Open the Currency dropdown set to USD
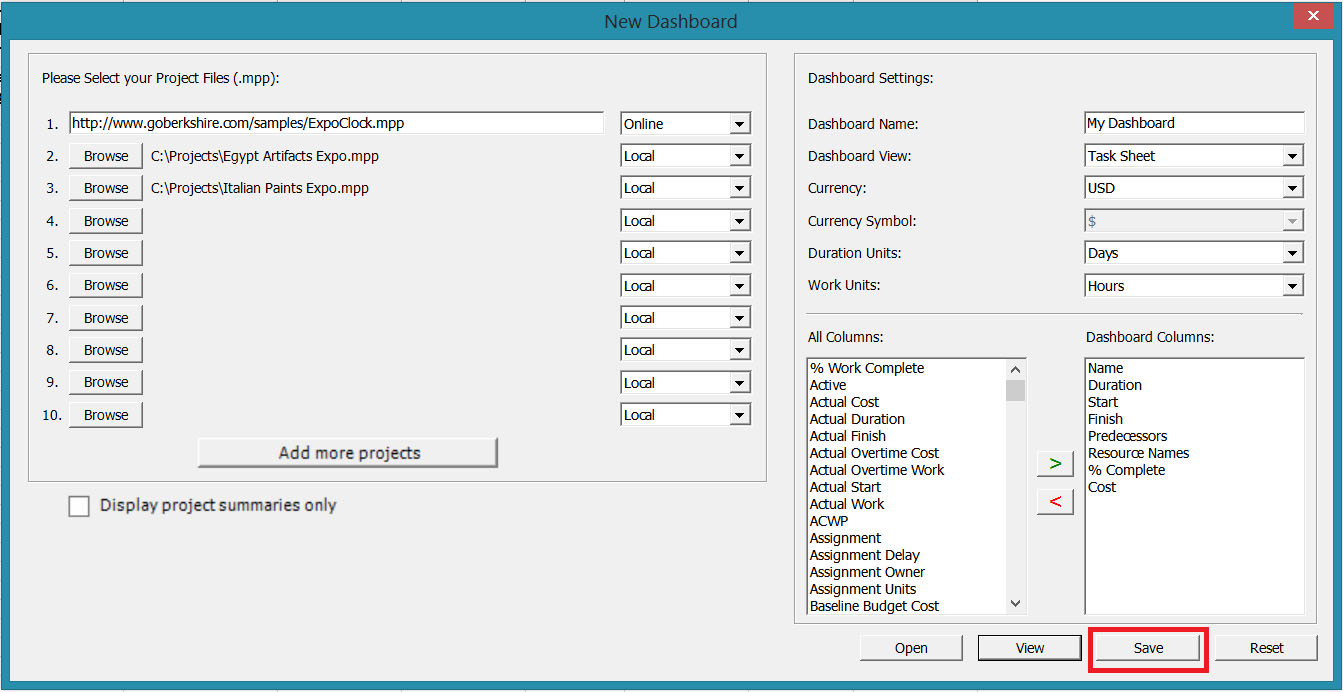The width and height of the screenshot is (1343, 692). click(x=1294, y=187)
